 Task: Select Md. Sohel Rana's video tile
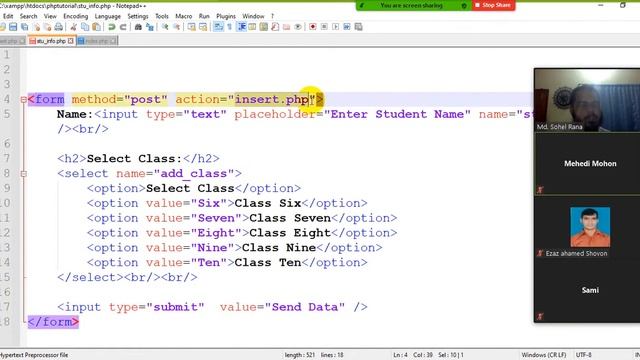[587, 100]
